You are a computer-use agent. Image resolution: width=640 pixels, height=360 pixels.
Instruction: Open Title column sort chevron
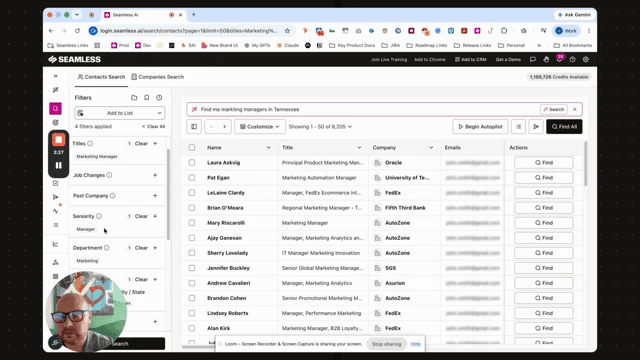pos(359,147)
